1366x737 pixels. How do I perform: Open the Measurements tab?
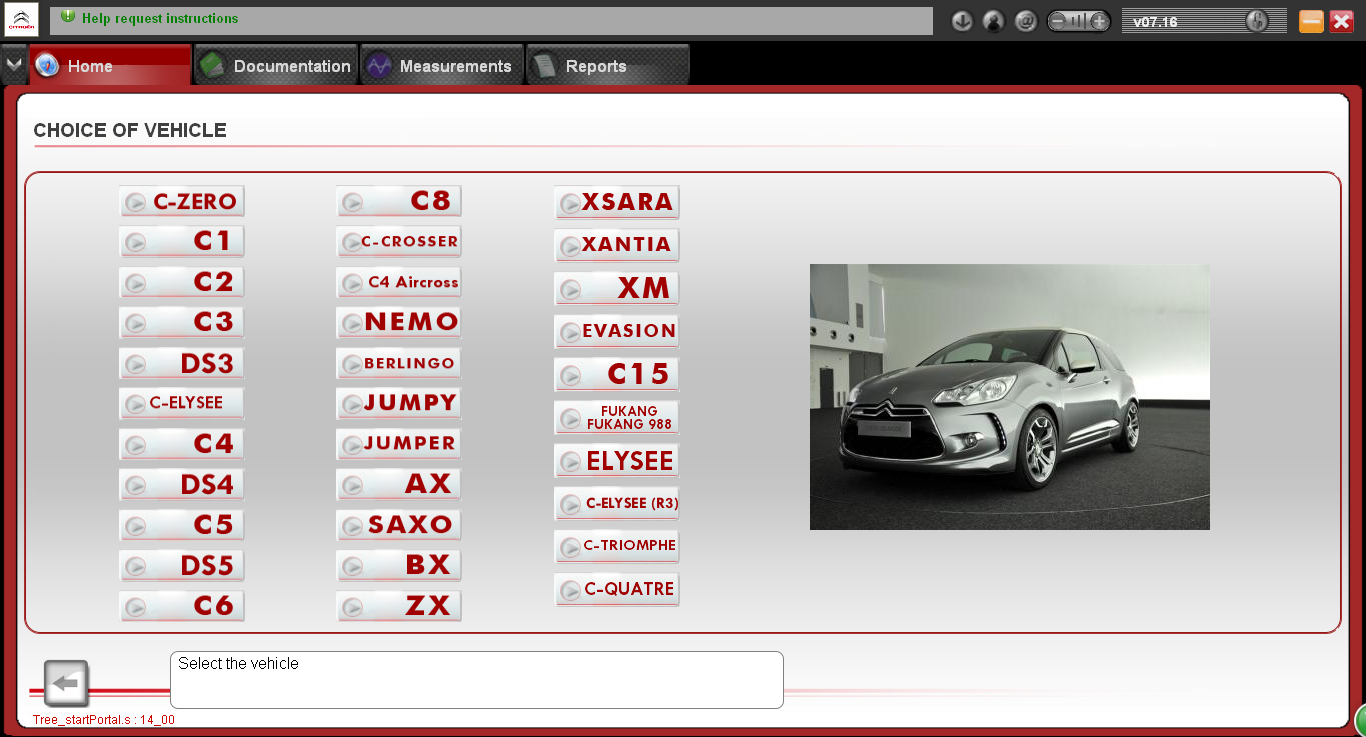442,66
